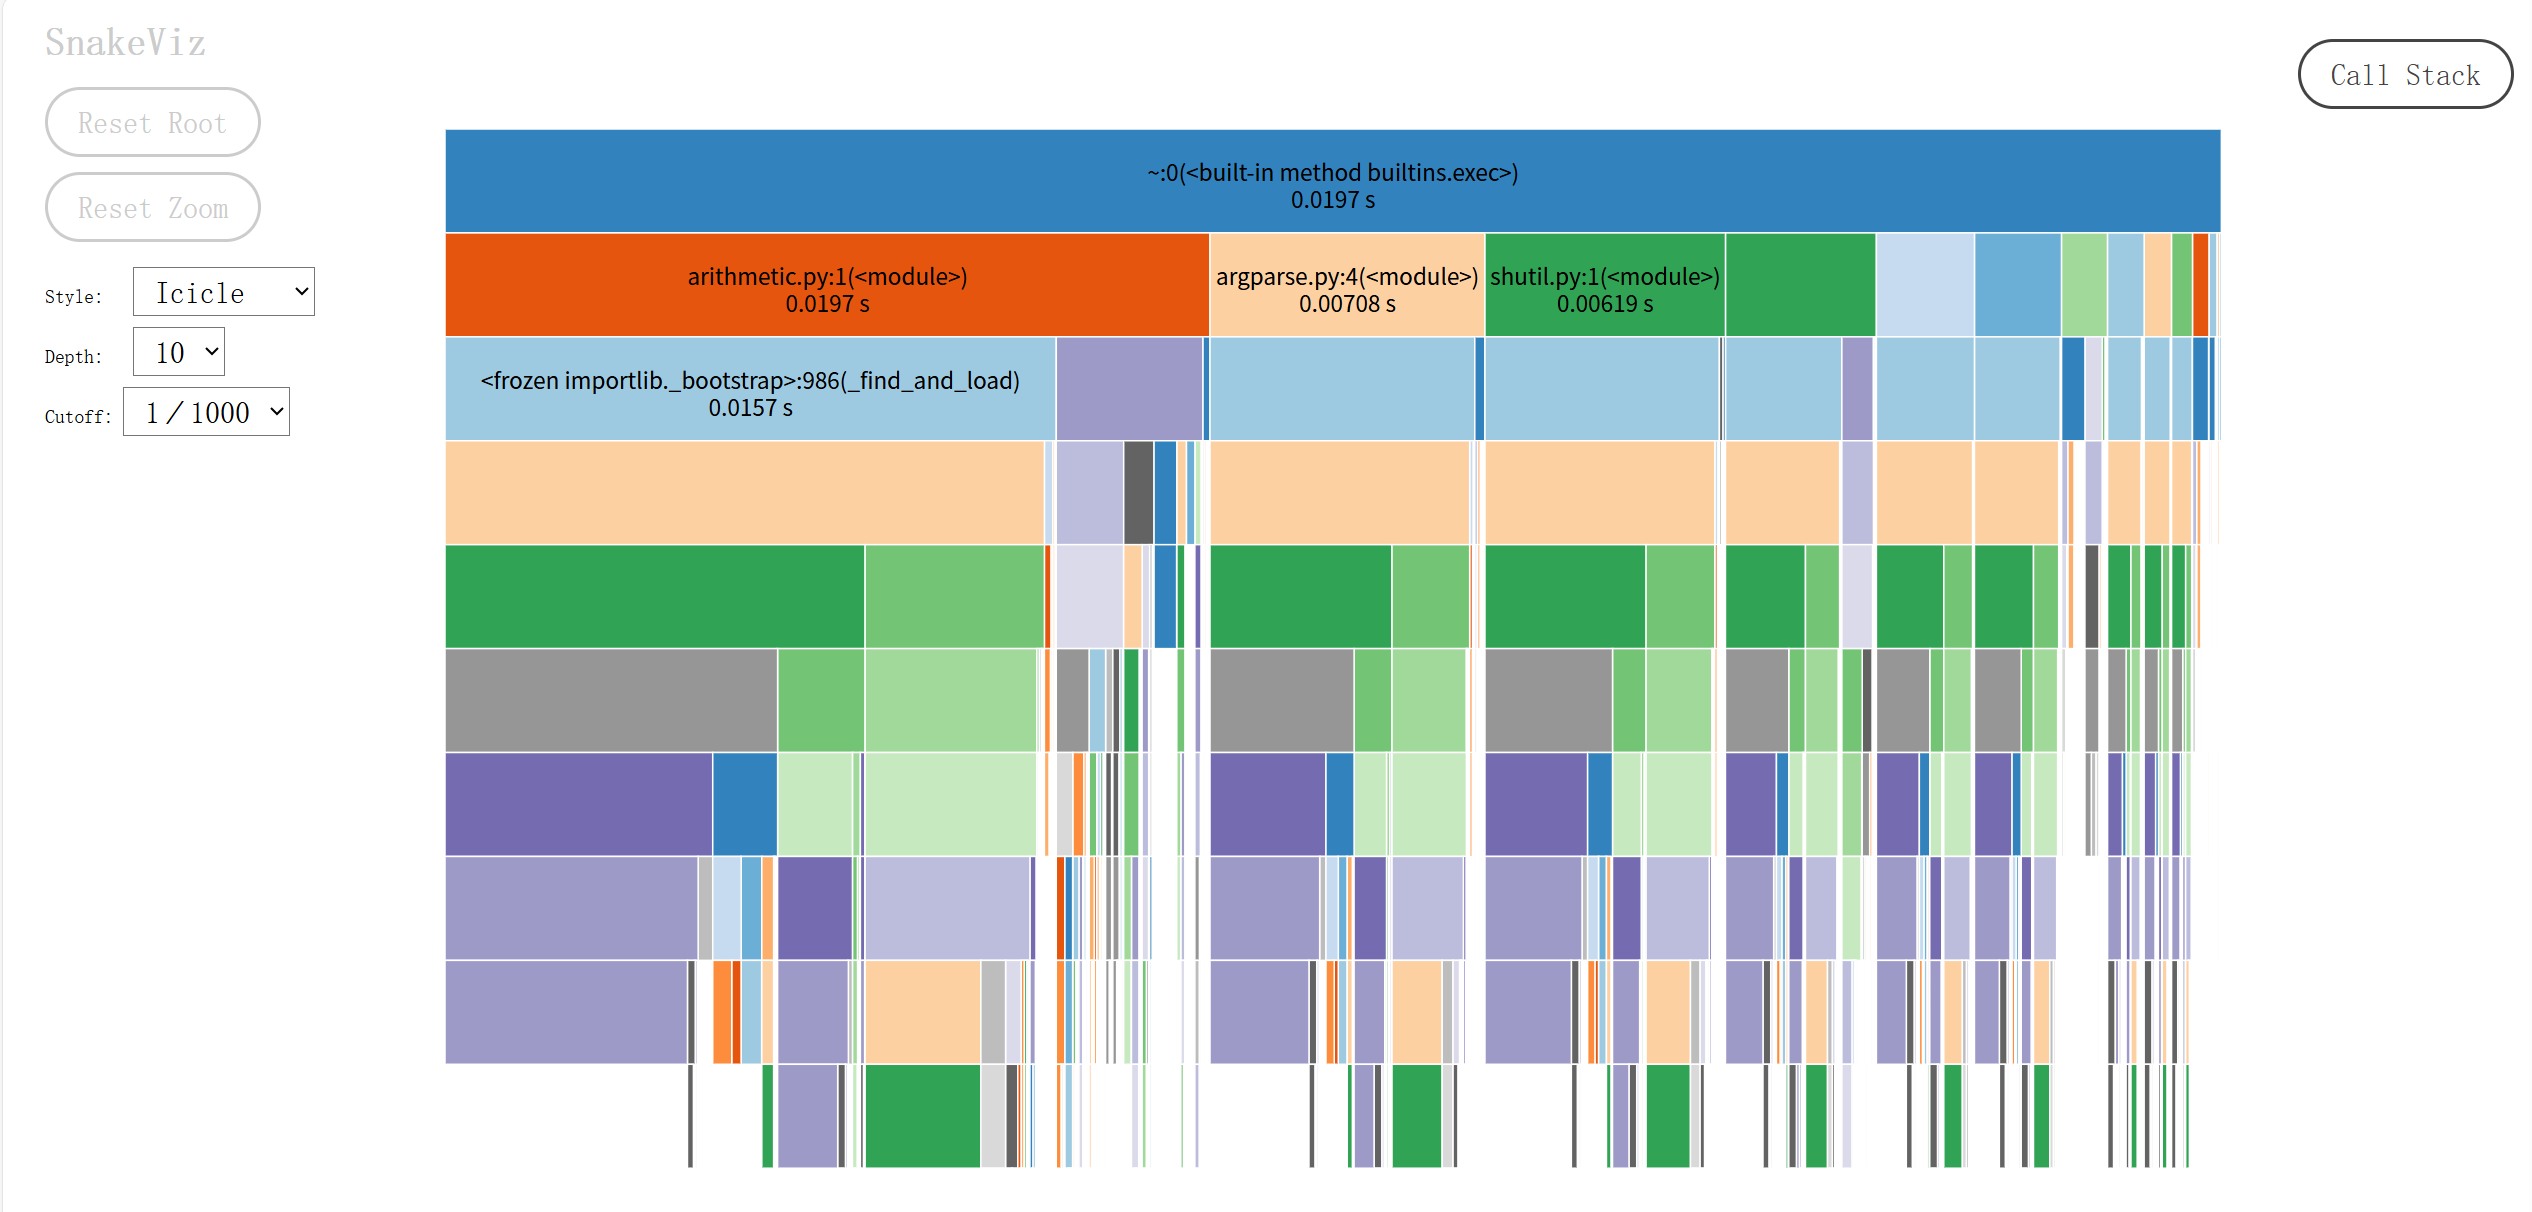
Task: Open the Cutoff dropdown showing 1/1000
Action: [x=207, y=412]
